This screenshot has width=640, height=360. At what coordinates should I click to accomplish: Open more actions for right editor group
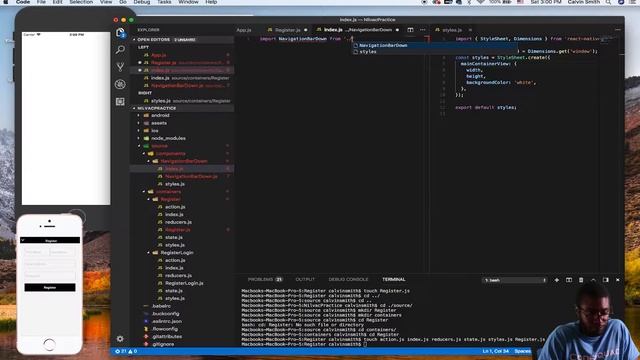(x=618, y=30)
